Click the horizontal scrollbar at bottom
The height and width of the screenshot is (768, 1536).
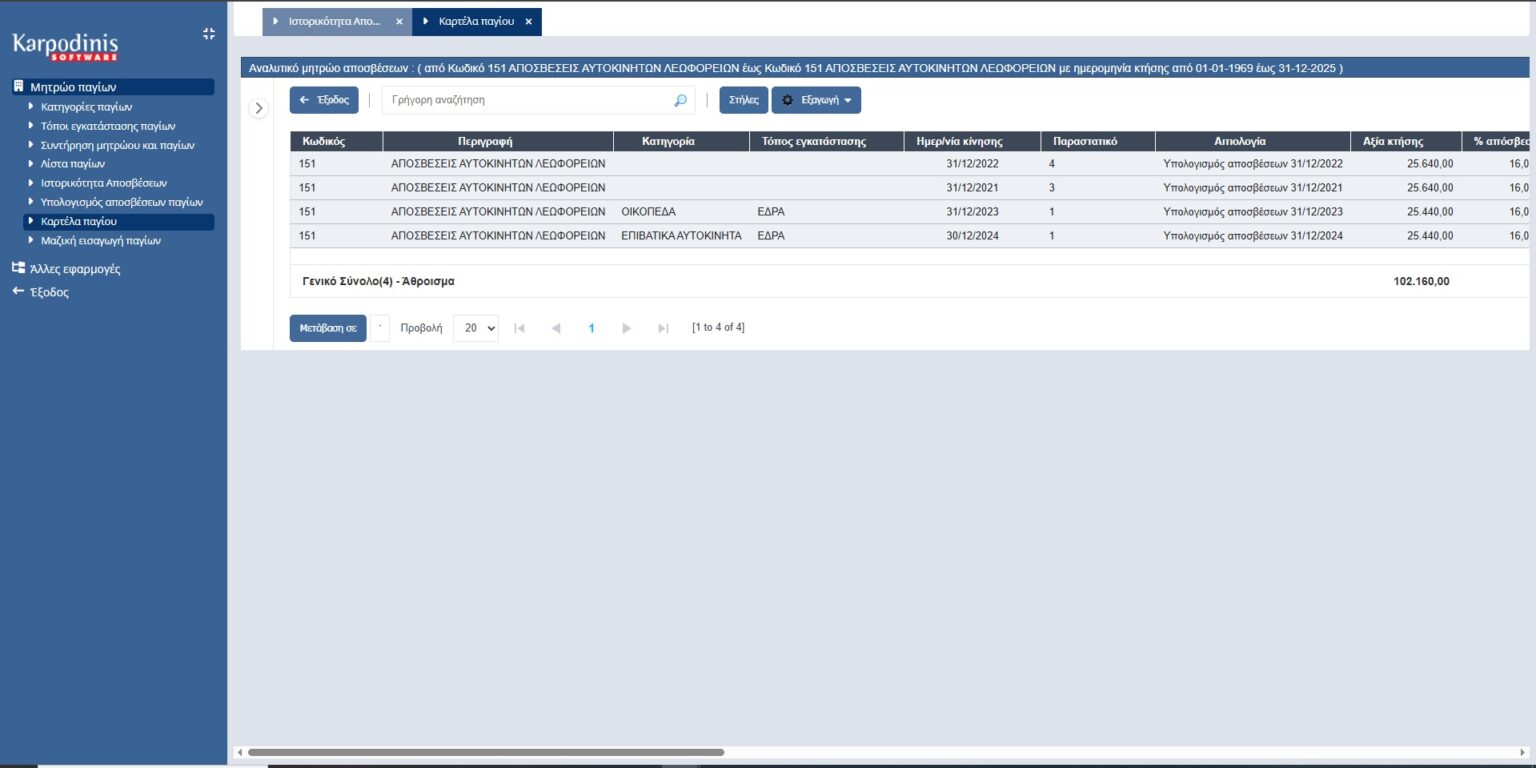[485, 752]
